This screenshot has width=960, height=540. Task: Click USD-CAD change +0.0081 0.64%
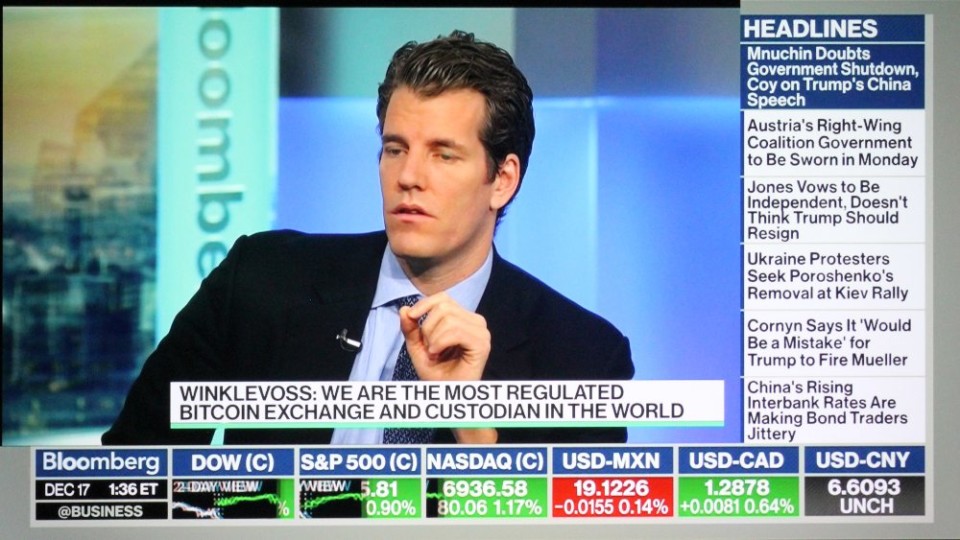[x=738, y=507]
